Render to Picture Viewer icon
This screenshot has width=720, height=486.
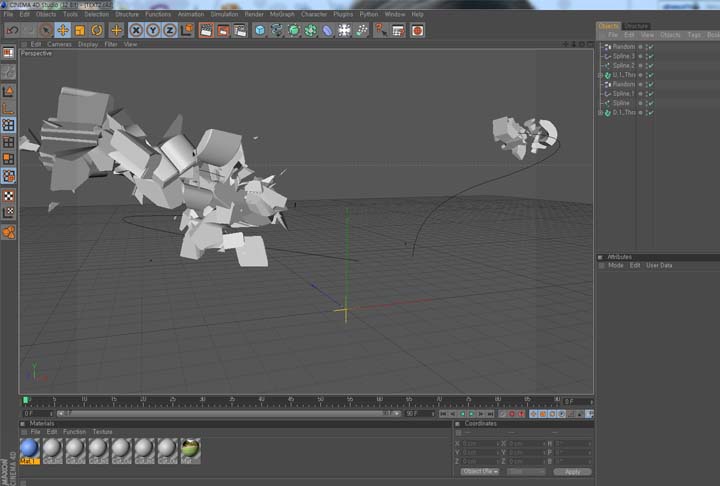[x=223, y=30]
